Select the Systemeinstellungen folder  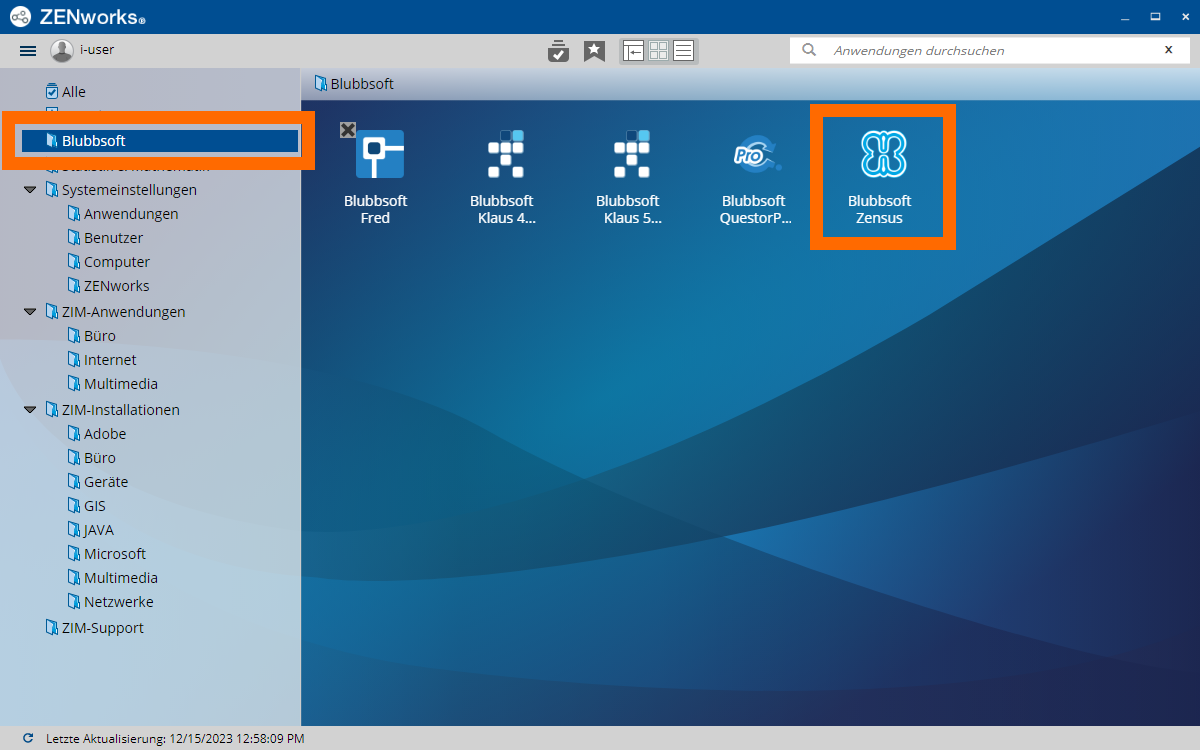point(121,190)
